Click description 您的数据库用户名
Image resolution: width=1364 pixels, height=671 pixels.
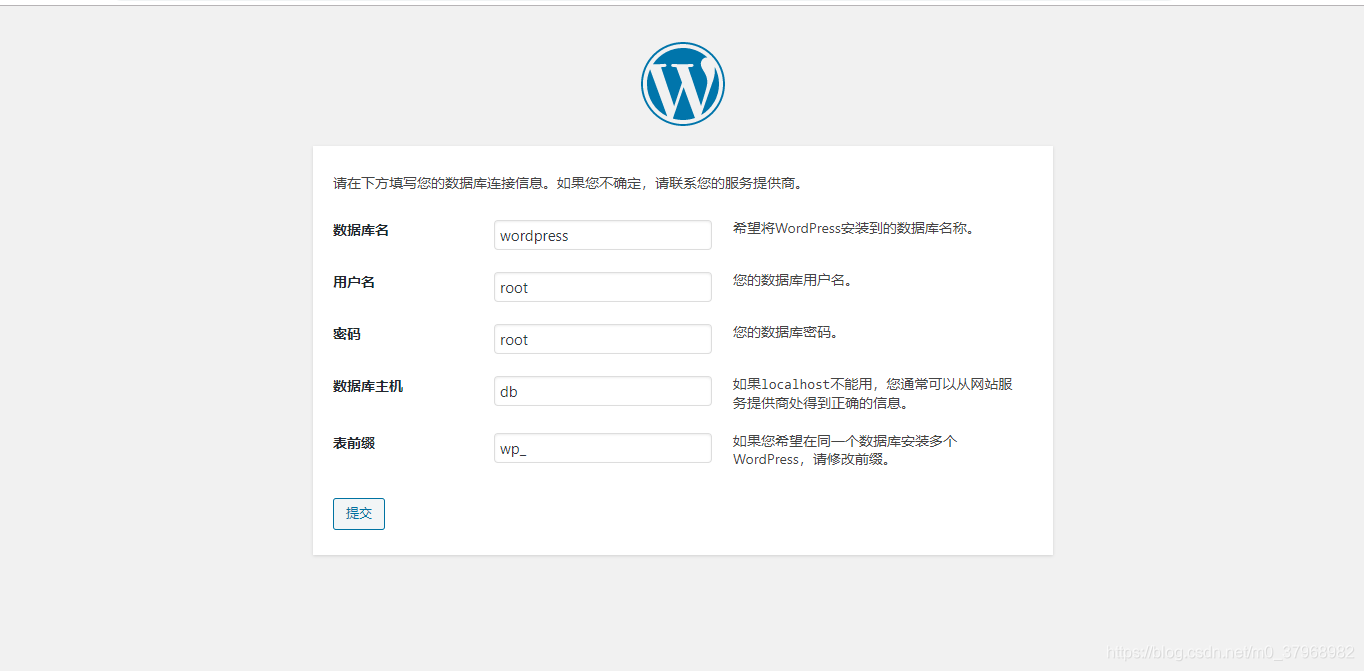click(793, 280)
